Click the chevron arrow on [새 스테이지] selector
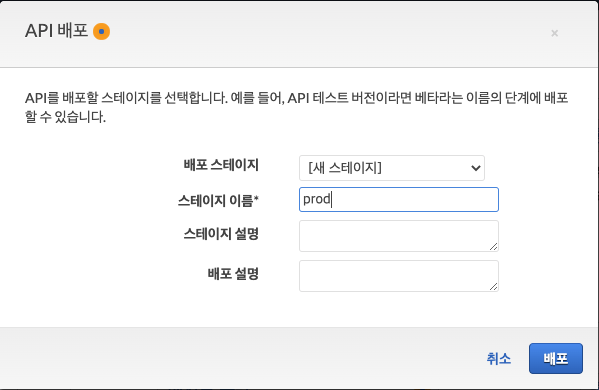599x390 pixels. 476,168
